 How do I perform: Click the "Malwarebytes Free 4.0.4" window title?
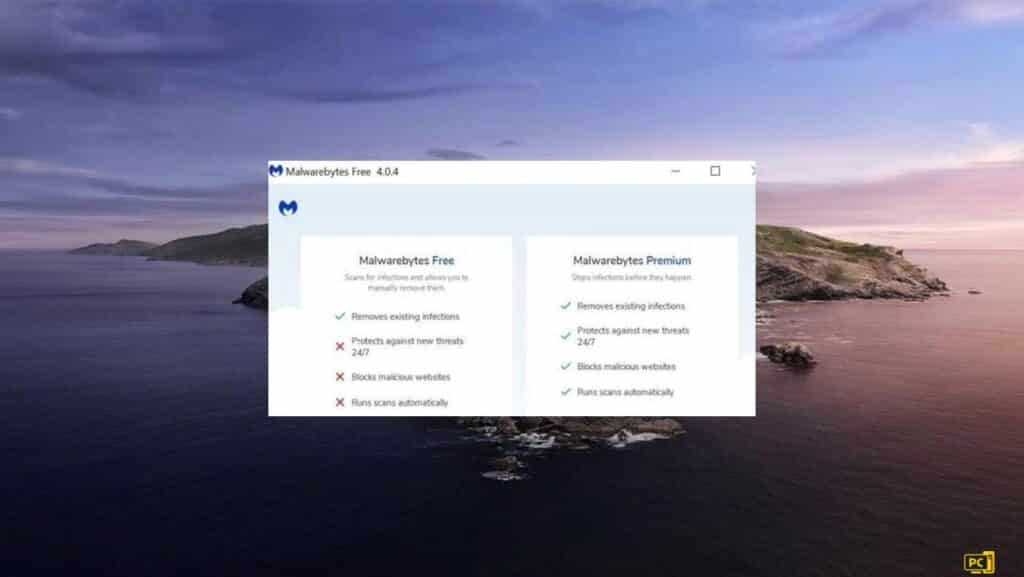(x=342, y=172)
